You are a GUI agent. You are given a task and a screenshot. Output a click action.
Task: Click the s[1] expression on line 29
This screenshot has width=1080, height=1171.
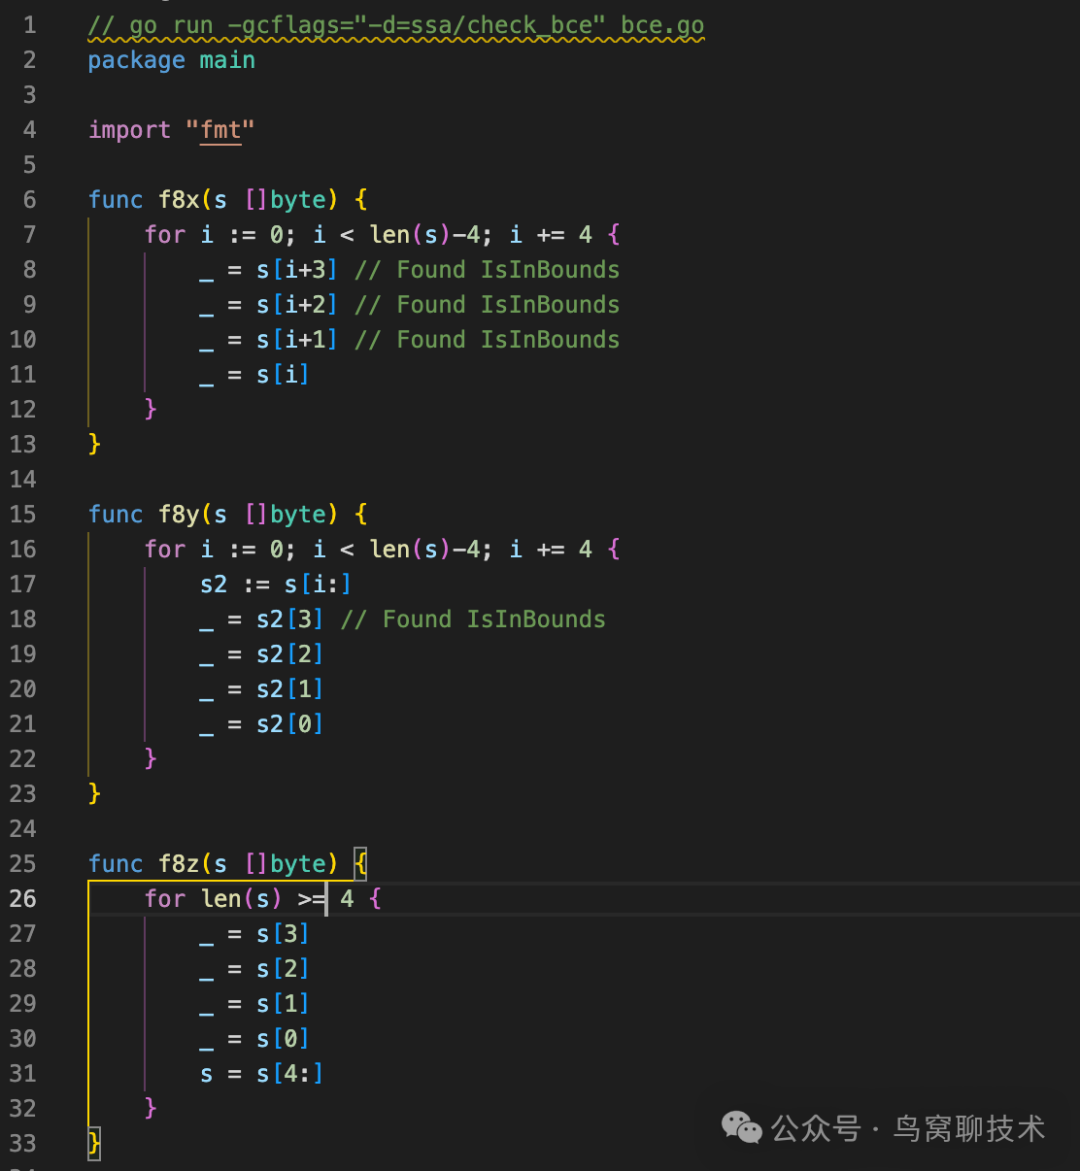tap(282, 1004)
